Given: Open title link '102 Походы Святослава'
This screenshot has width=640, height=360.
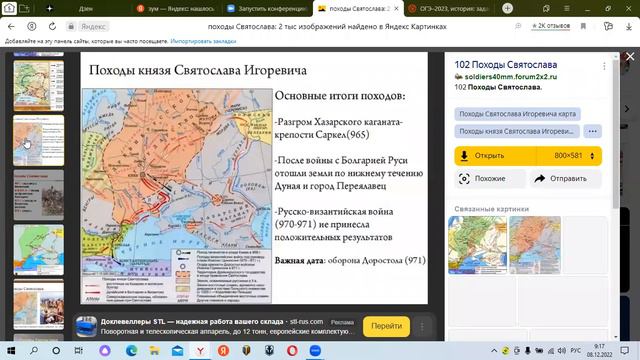Looking at the screenshot, I should (x=506, y=64).
